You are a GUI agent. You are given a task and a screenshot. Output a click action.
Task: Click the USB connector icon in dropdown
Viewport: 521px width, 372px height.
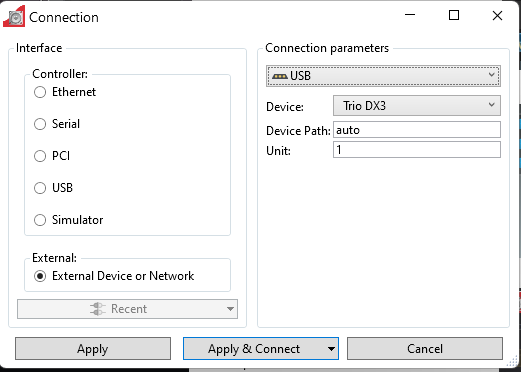(280, 76)
